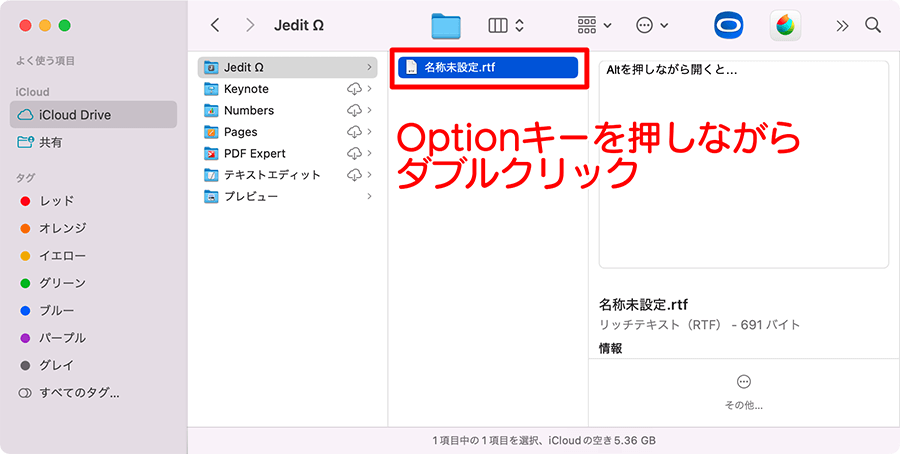The image size is (900, 454).
Task: Select the Pages folder
Action: [x=288, y=132]
